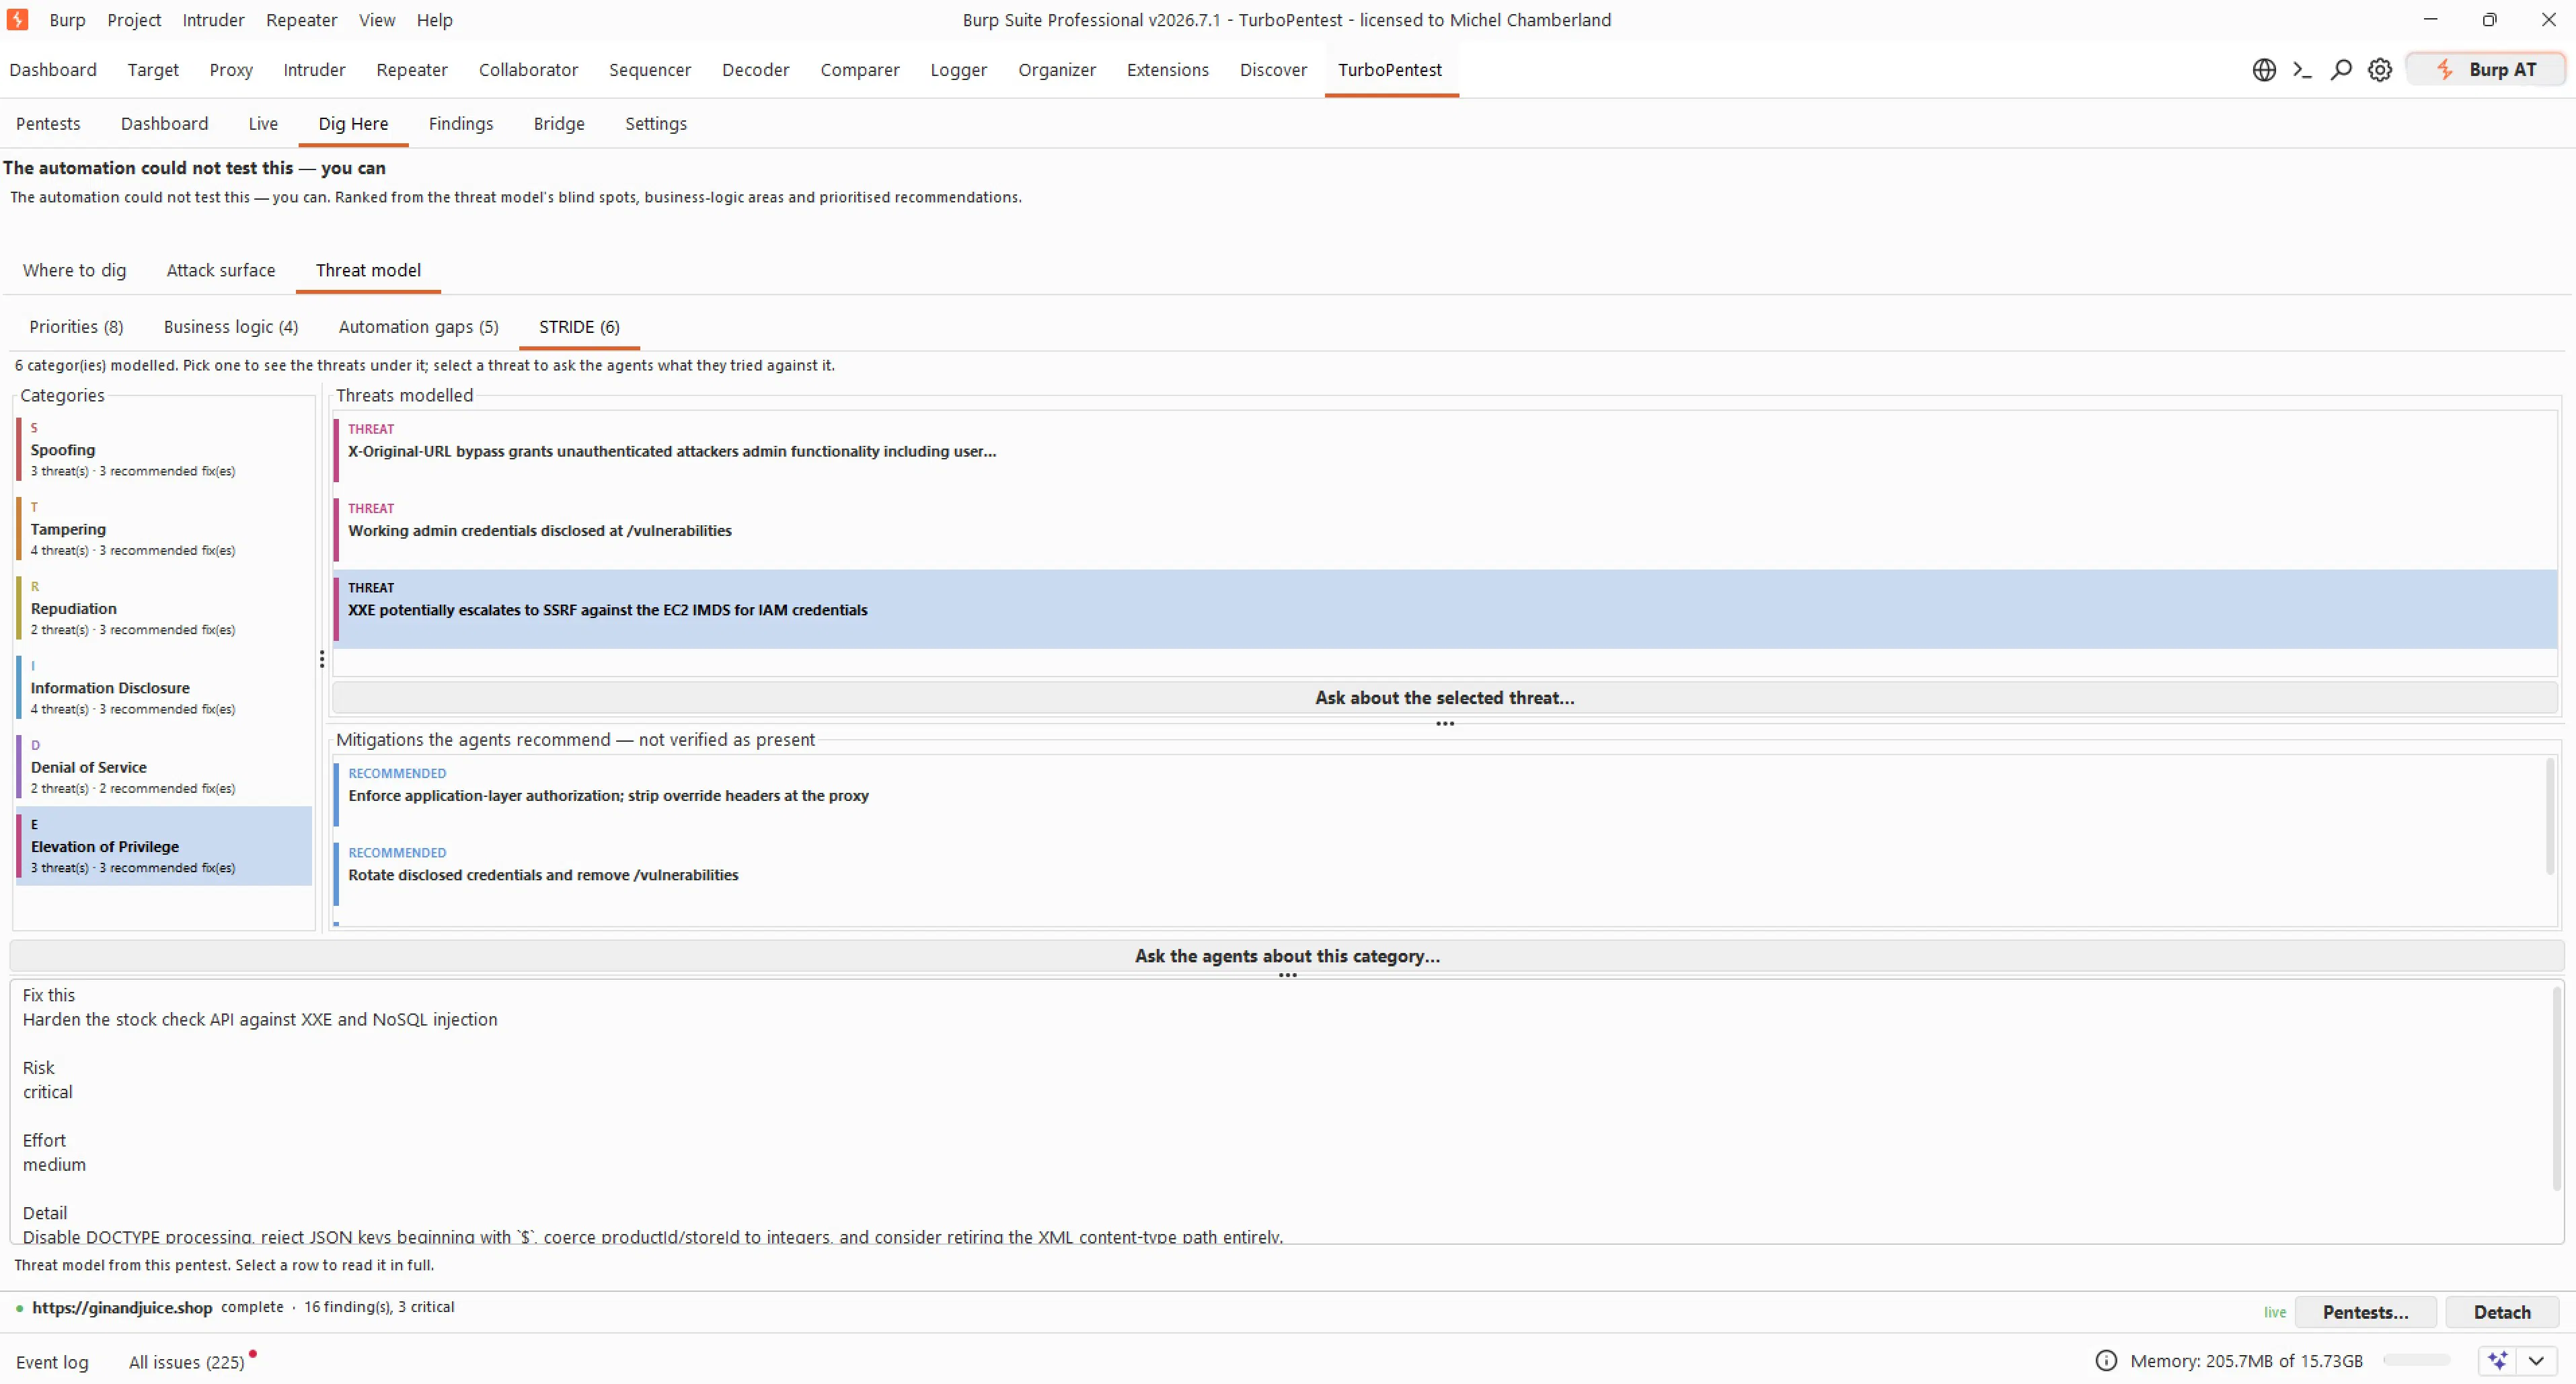This screenshot has width=2576, height=1384.
Task: Open the Extensions tab
Action: click(1168, 70)
